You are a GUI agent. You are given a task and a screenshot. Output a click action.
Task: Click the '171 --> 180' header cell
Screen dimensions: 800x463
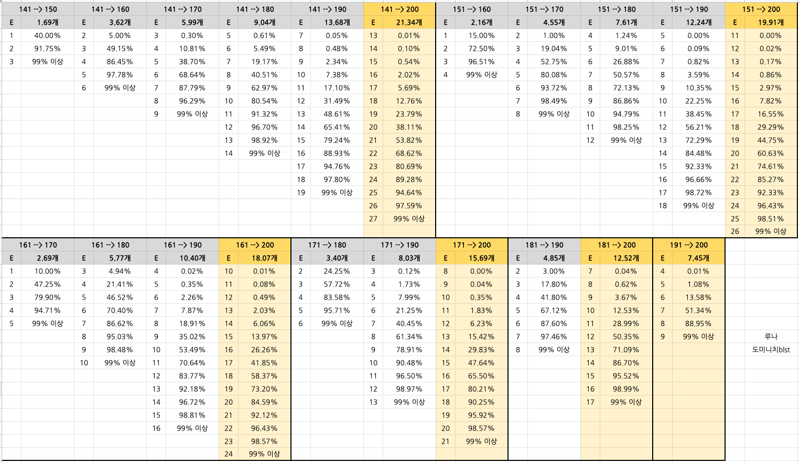coord(327,245)
